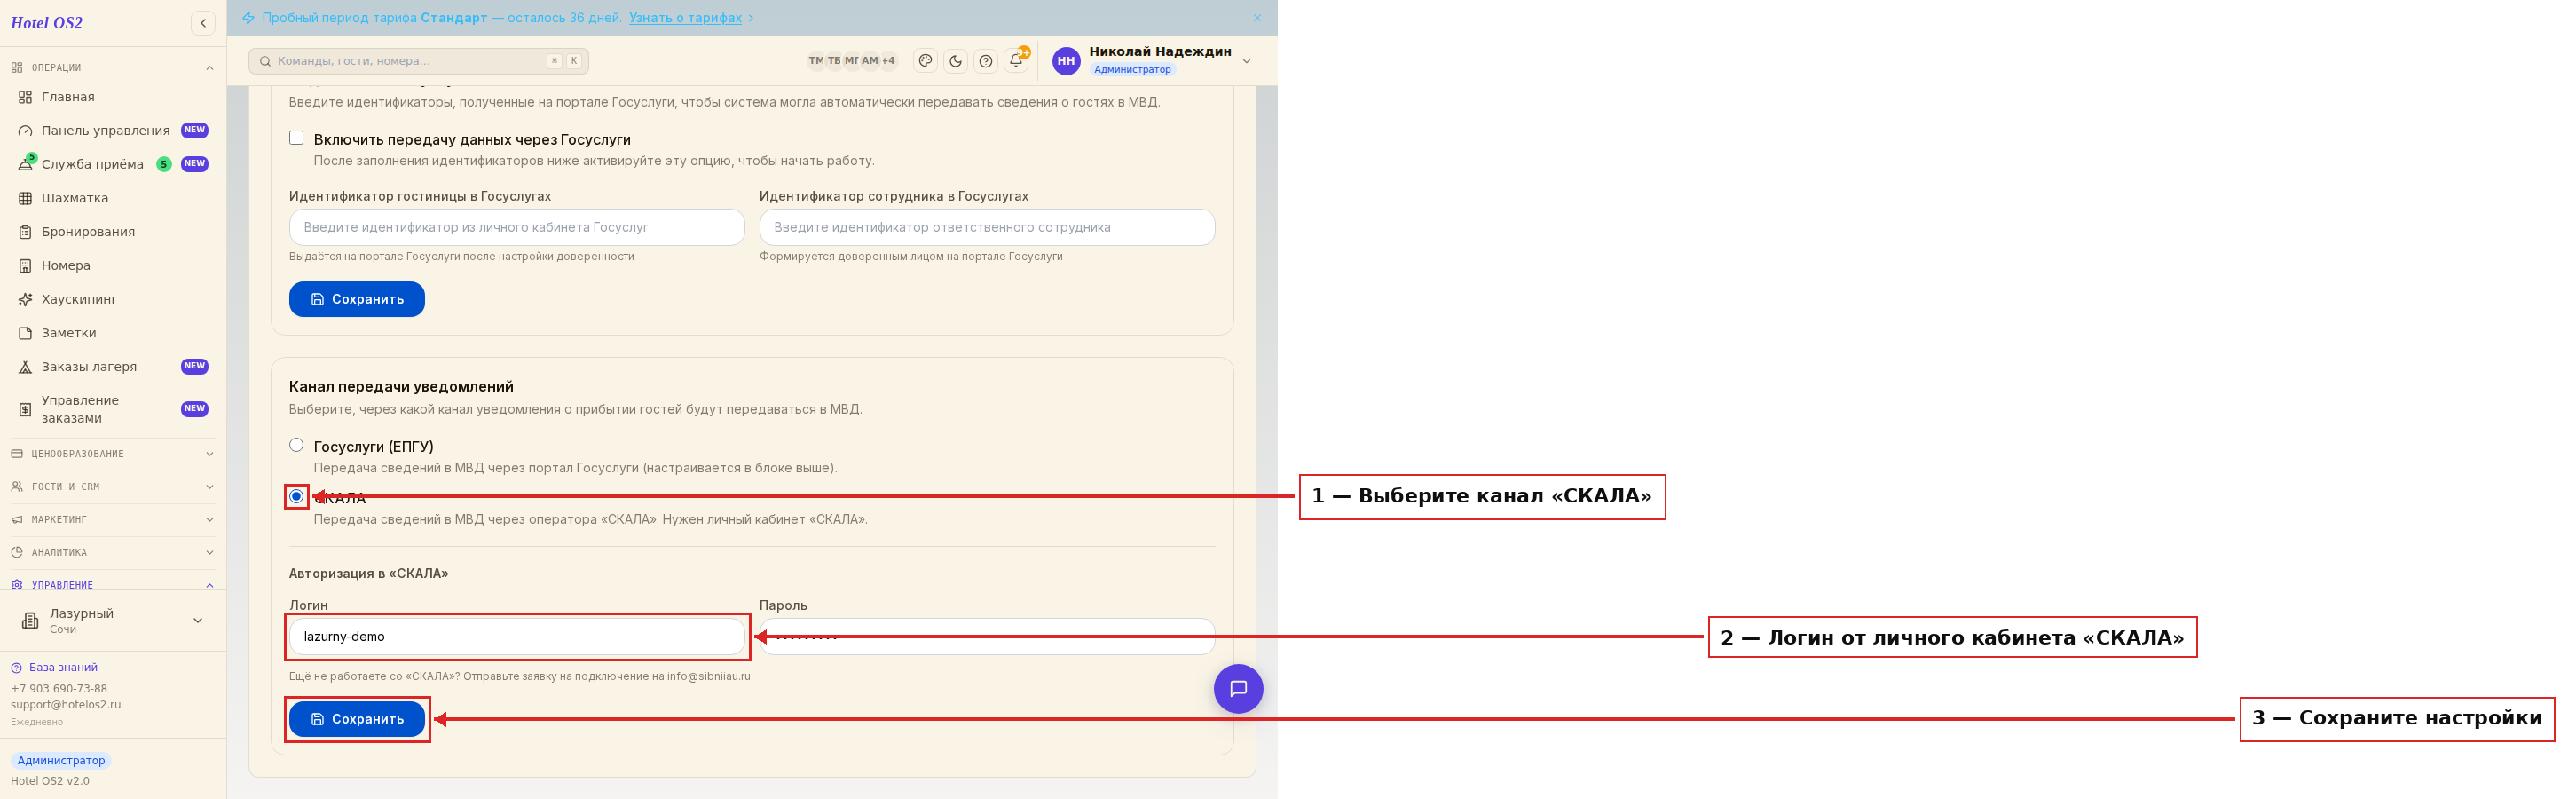Open the theme palette icon

tap(926, 61)
